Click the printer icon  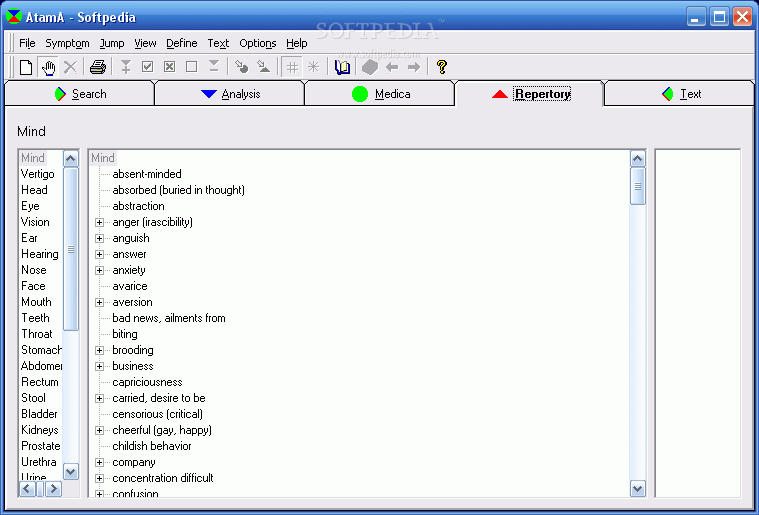98,67
